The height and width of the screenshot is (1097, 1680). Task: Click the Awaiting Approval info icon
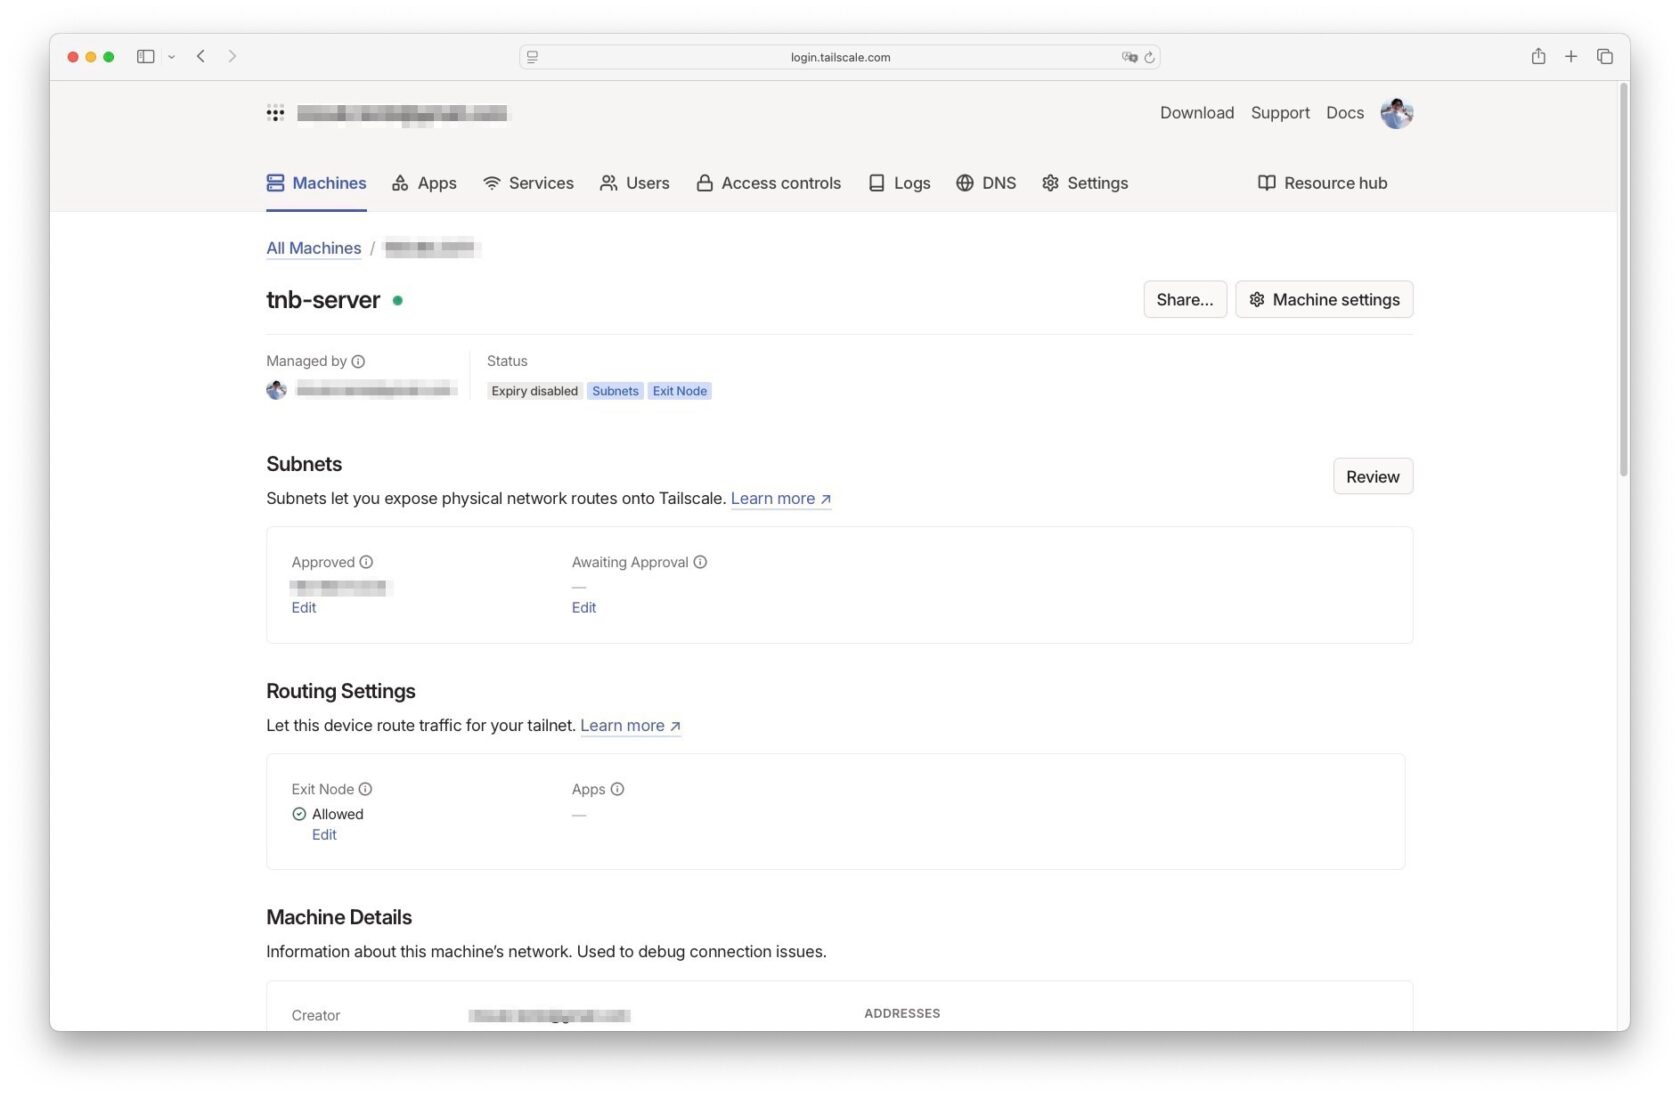pos(700,562)
